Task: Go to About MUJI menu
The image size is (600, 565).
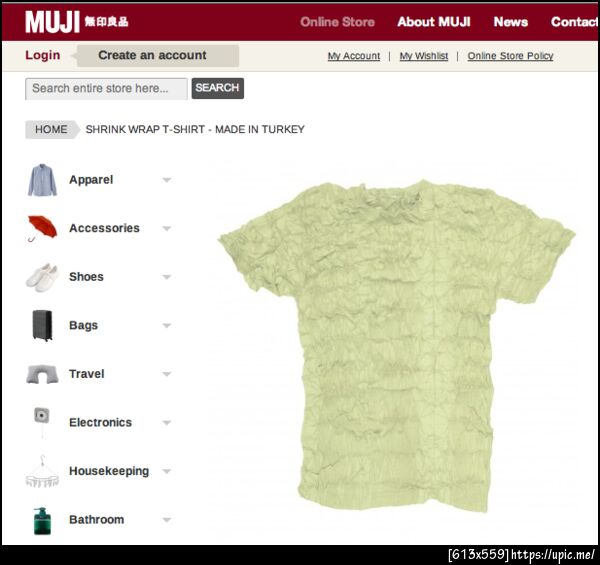Action: point(434,22)
